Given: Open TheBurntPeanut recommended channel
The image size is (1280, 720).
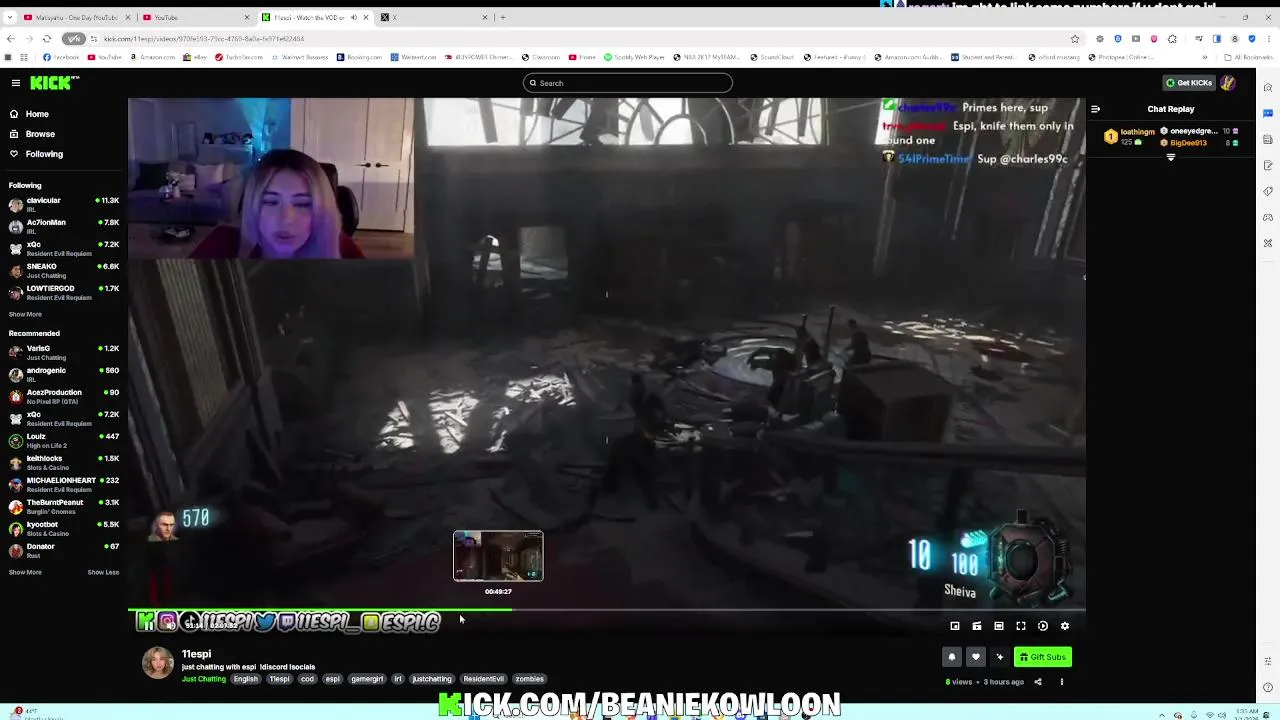Looking at the screenshot, I should coord(64,507).
